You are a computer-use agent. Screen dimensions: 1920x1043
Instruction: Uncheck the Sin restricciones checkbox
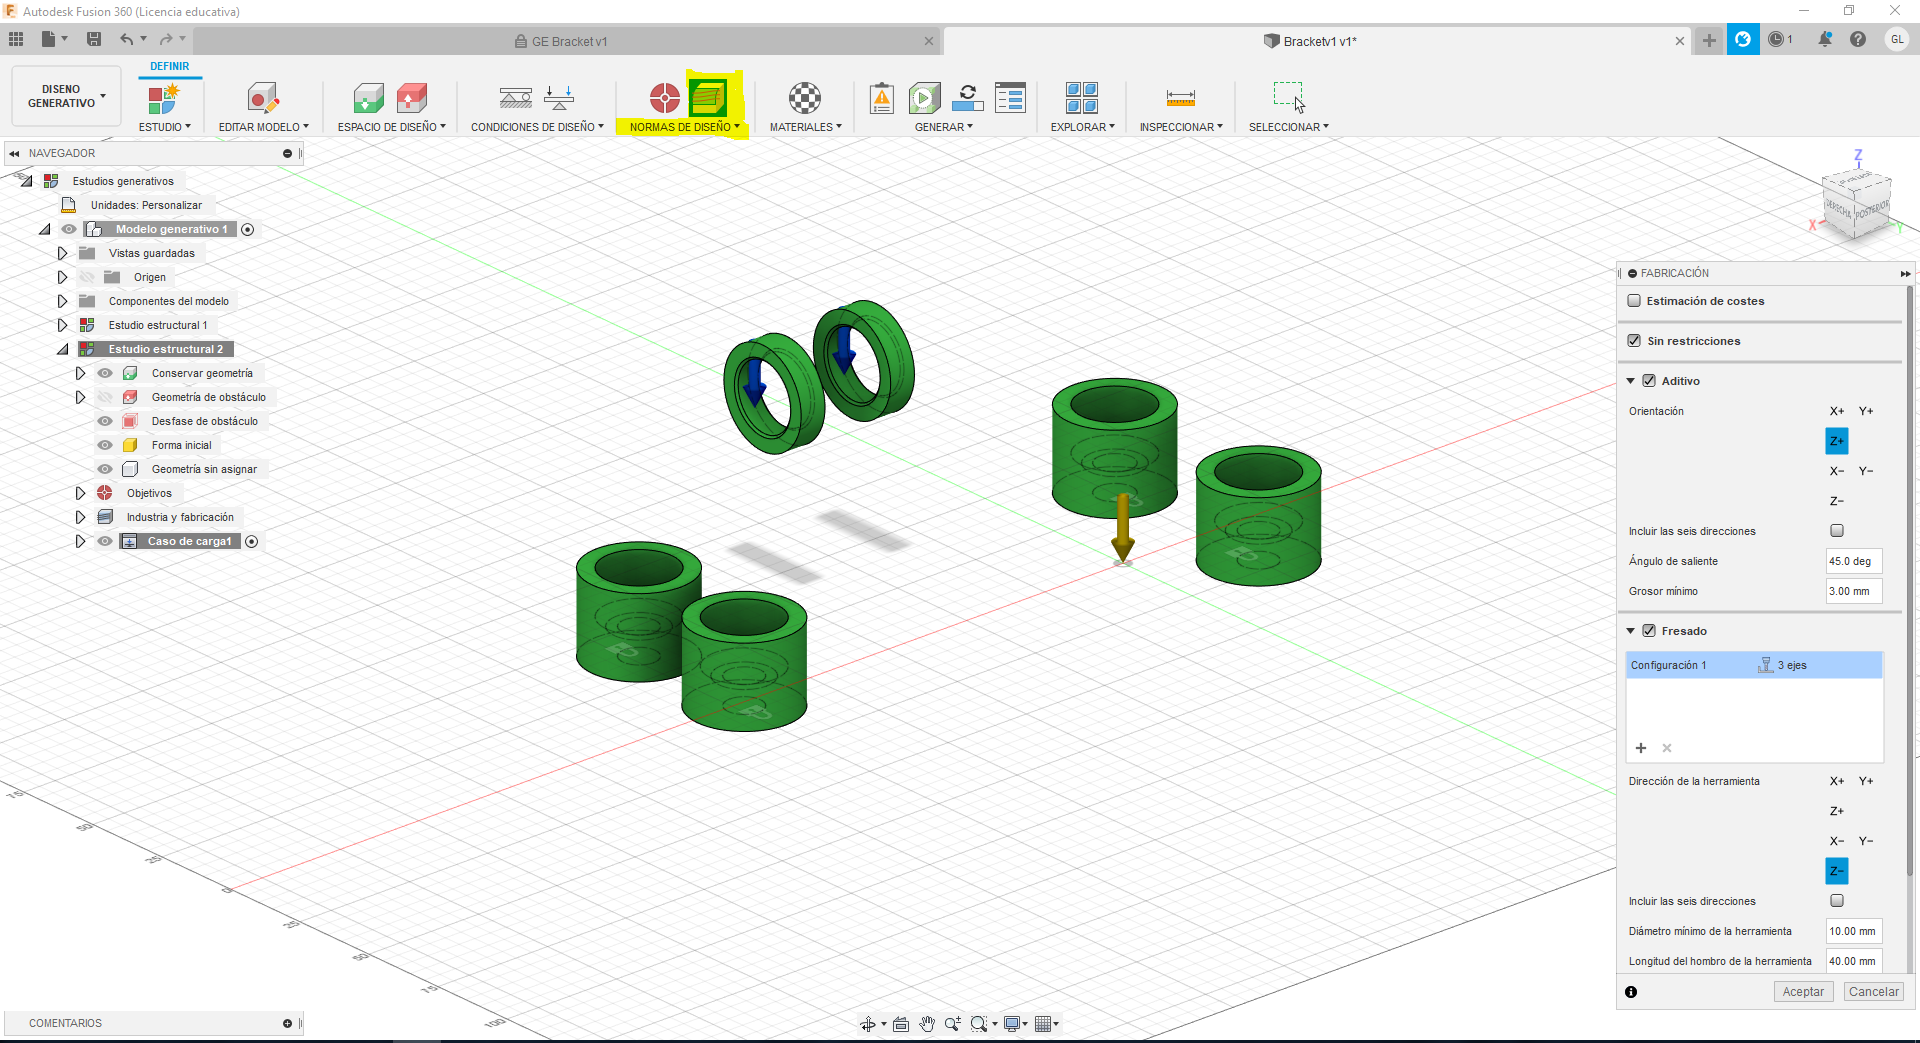(1634, 341)
